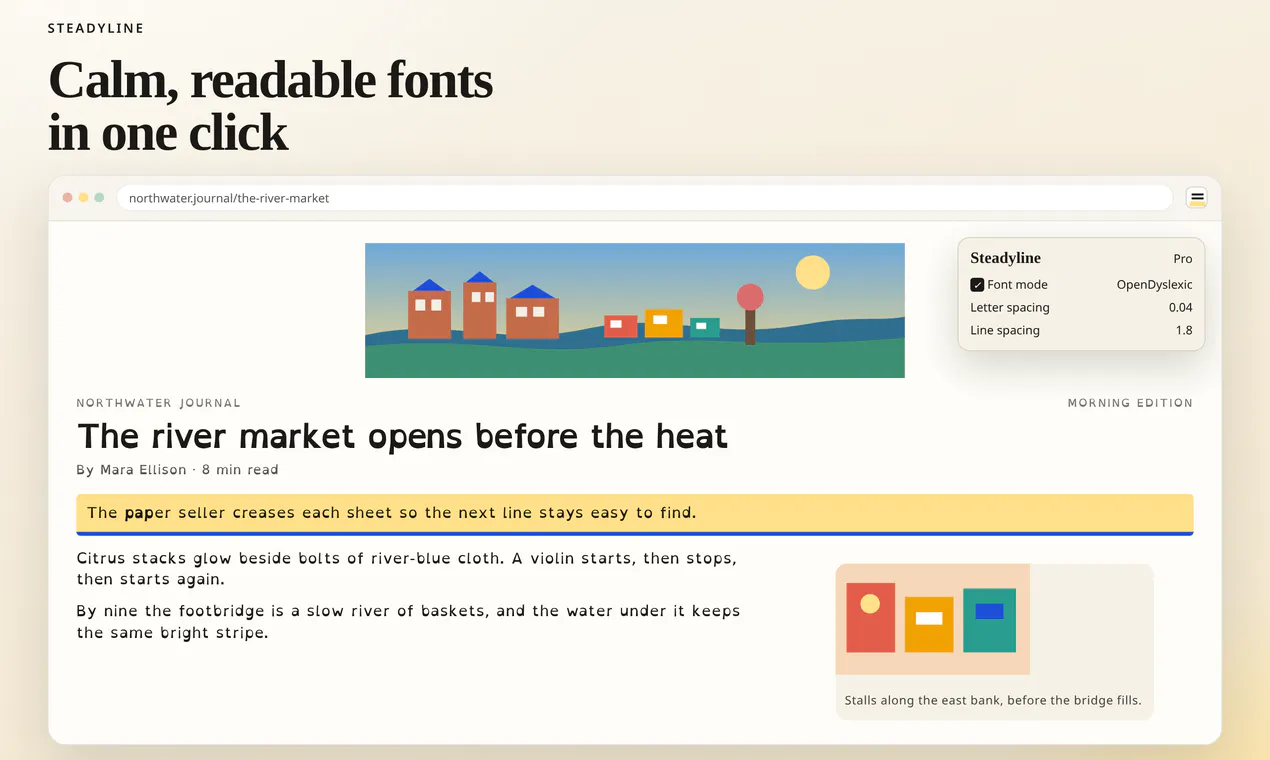This screenshot has width=1270, height=760.
Task: Click the headline "The river market opens before the heat"
Action: pos(402,437)
